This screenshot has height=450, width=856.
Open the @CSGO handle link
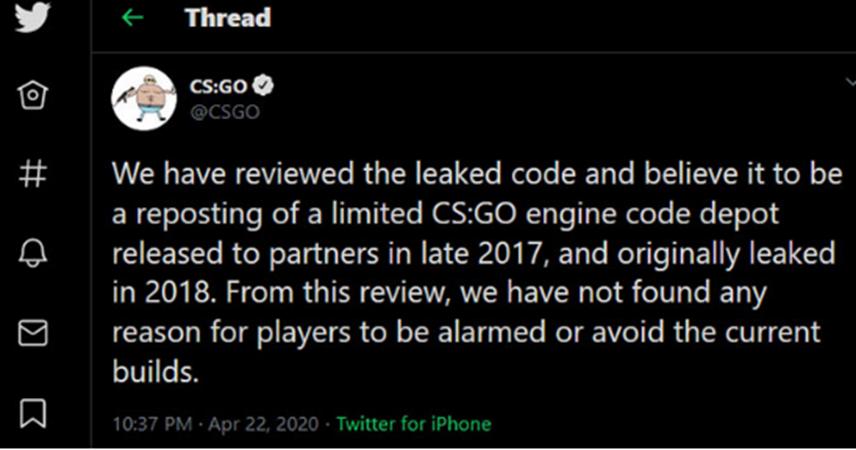(225, 111)
